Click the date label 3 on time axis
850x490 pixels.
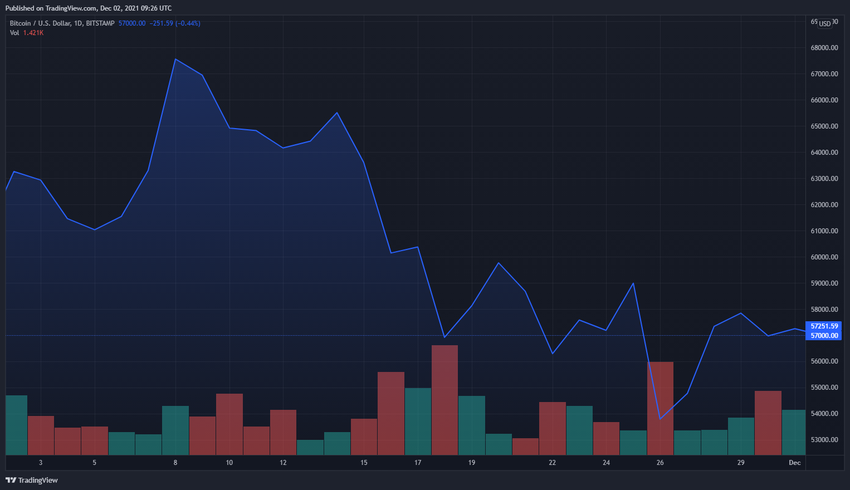pyautogui.click(x=41, y=462)
